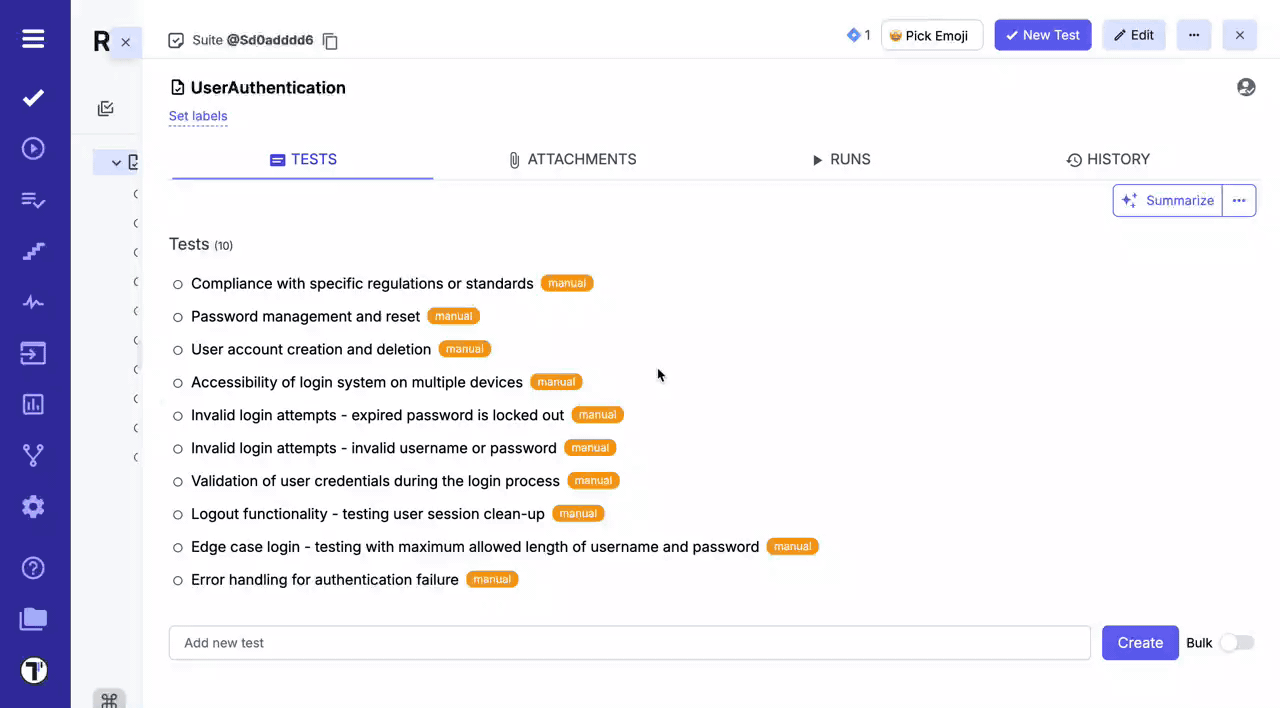The width and height of the screenshot is (1280, 708).
Task: Select the circle next to Password management and reset
Action: tap(178, 317)
